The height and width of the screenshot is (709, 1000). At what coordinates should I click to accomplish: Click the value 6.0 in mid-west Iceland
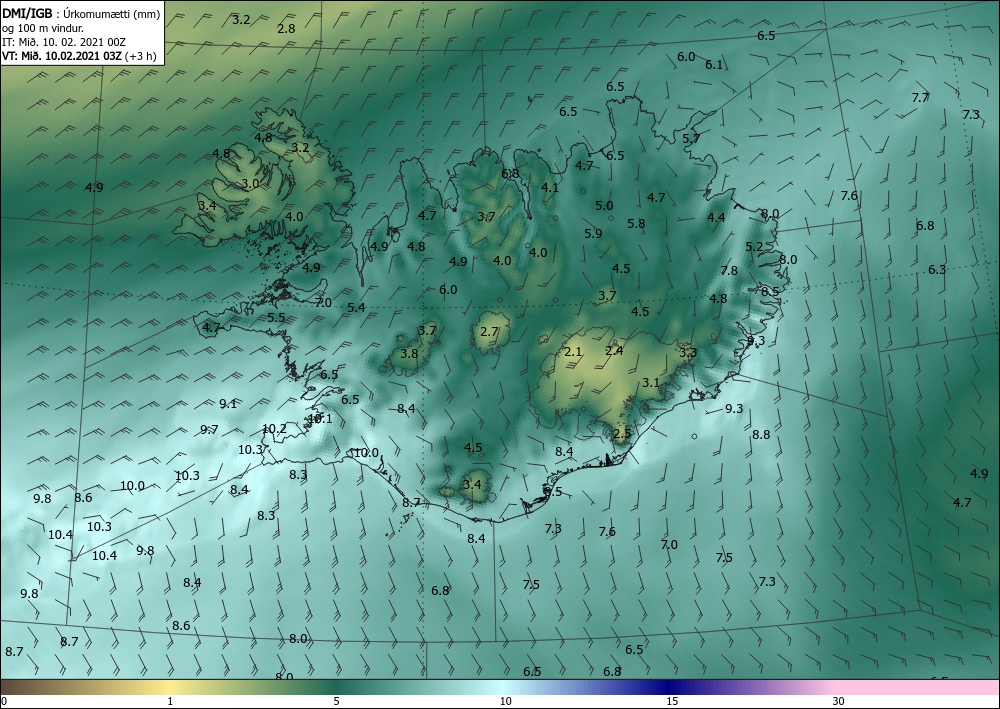click(448, 290)
